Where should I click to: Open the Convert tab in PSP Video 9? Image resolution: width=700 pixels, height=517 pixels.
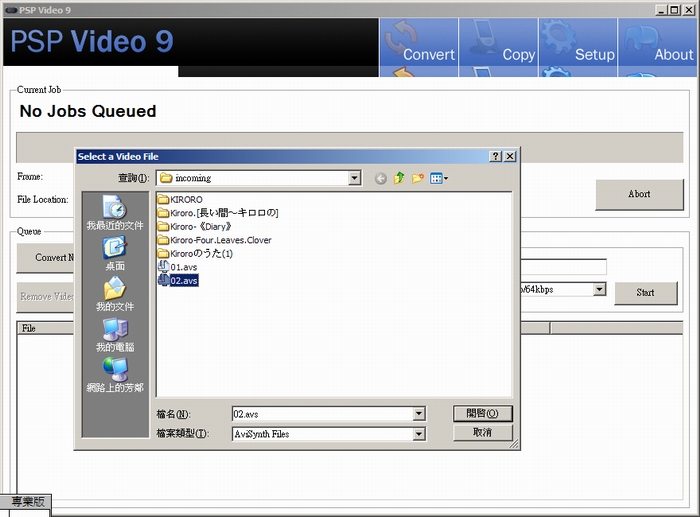(x=418, y=47)
